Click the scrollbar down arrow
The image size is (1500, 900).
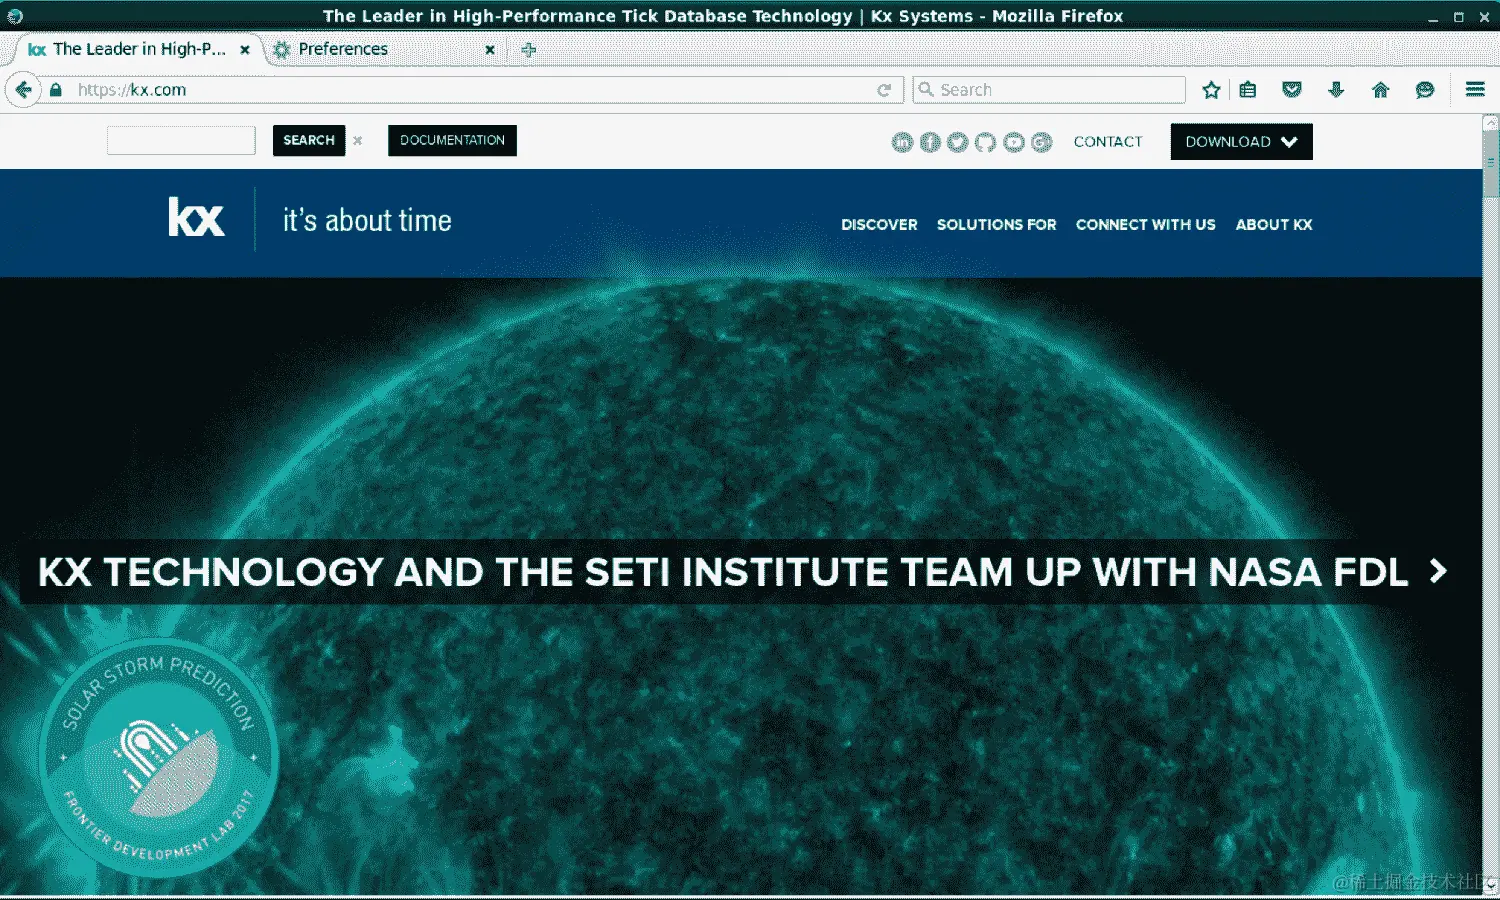click(x=1491, y=885)
